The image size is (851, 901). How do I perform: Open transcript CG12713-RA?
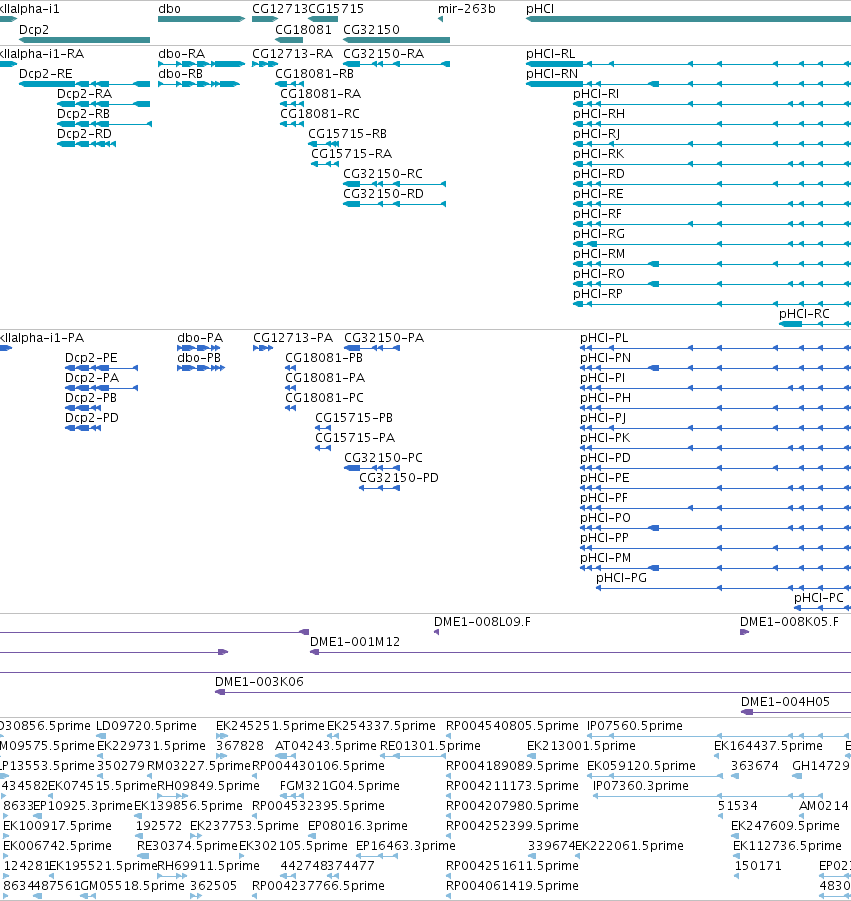pyautogui.click(x=292, y=54)
